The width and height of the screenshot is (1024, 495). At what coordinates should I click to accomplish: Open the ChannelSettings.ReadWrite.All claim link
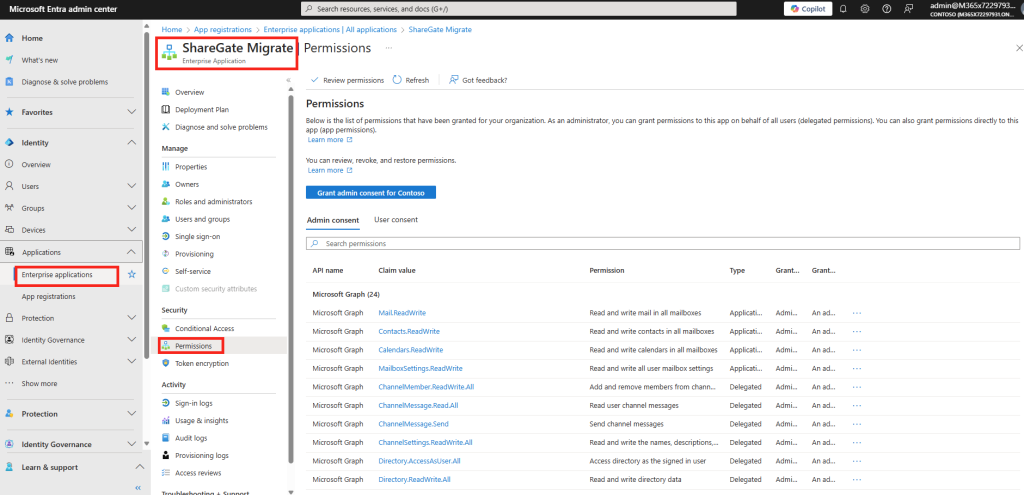coord(425,443)
